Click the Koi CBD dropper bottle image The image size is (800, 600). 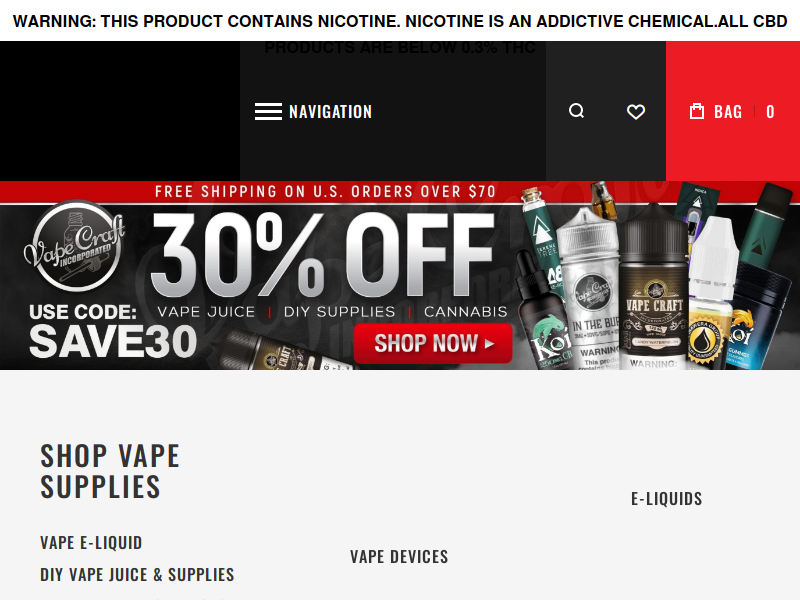541,311
